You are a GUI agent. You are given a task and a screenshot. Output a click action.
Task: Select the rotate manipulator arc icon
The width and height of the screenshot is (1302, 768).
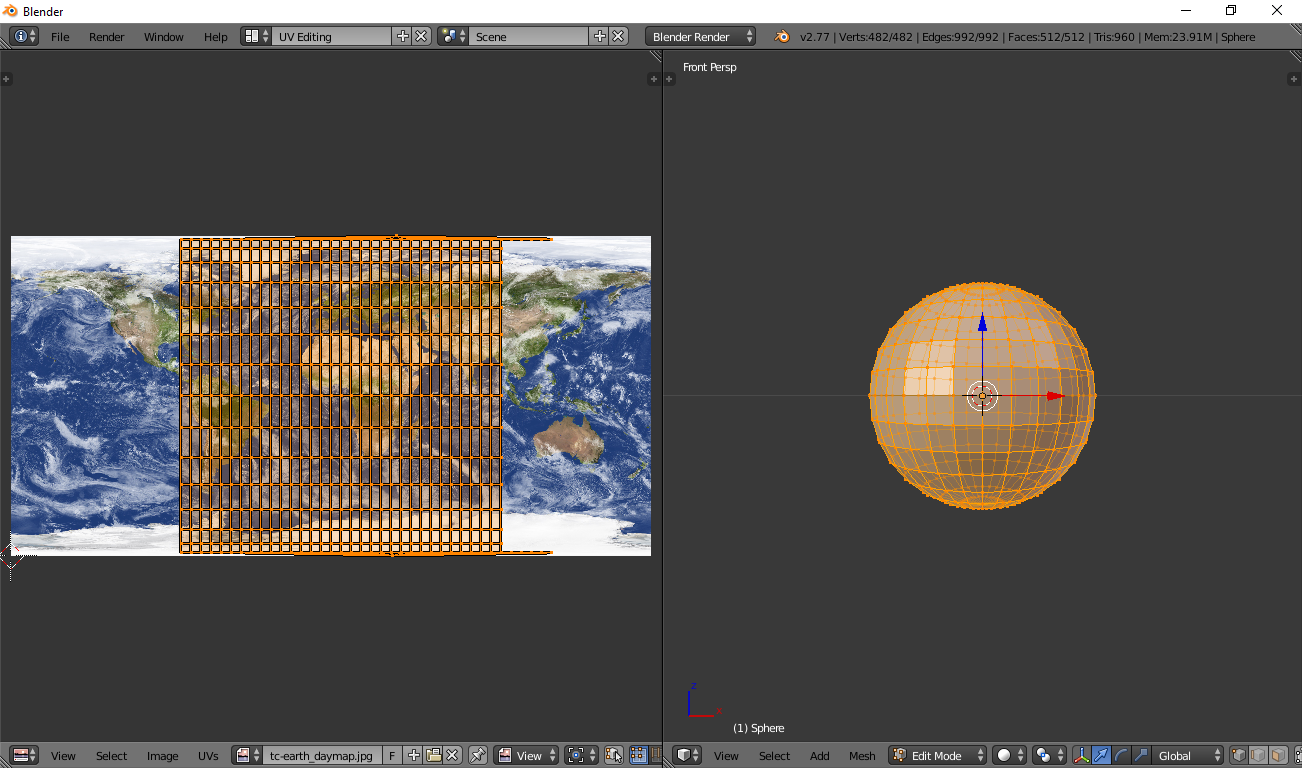point(1121,756)
